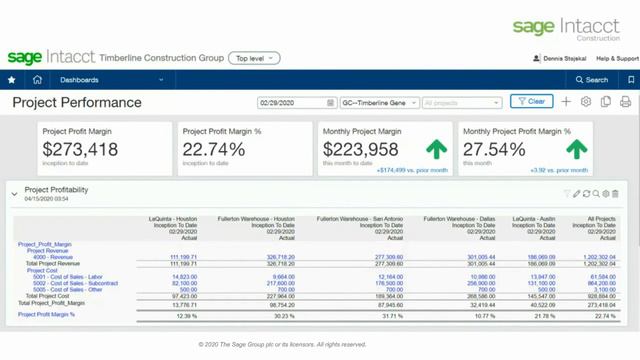This screenshot has width=640, height=360.
Task: Open 5005 - Cost of Sales - Other link
Action: (67, 290)
